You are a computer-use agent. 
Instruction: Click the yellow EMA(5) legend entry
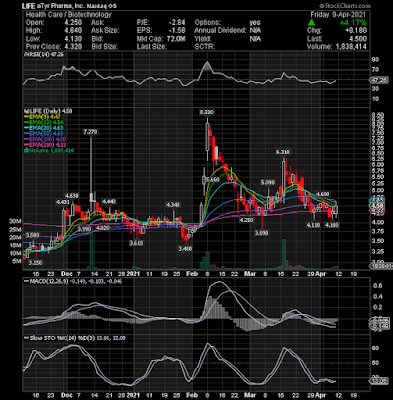click(x=41, y=117)
